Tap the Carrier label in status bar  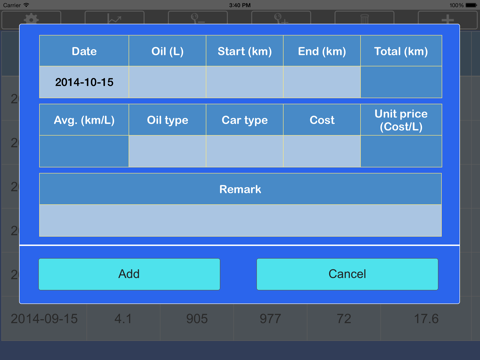(x=12, y=5)
